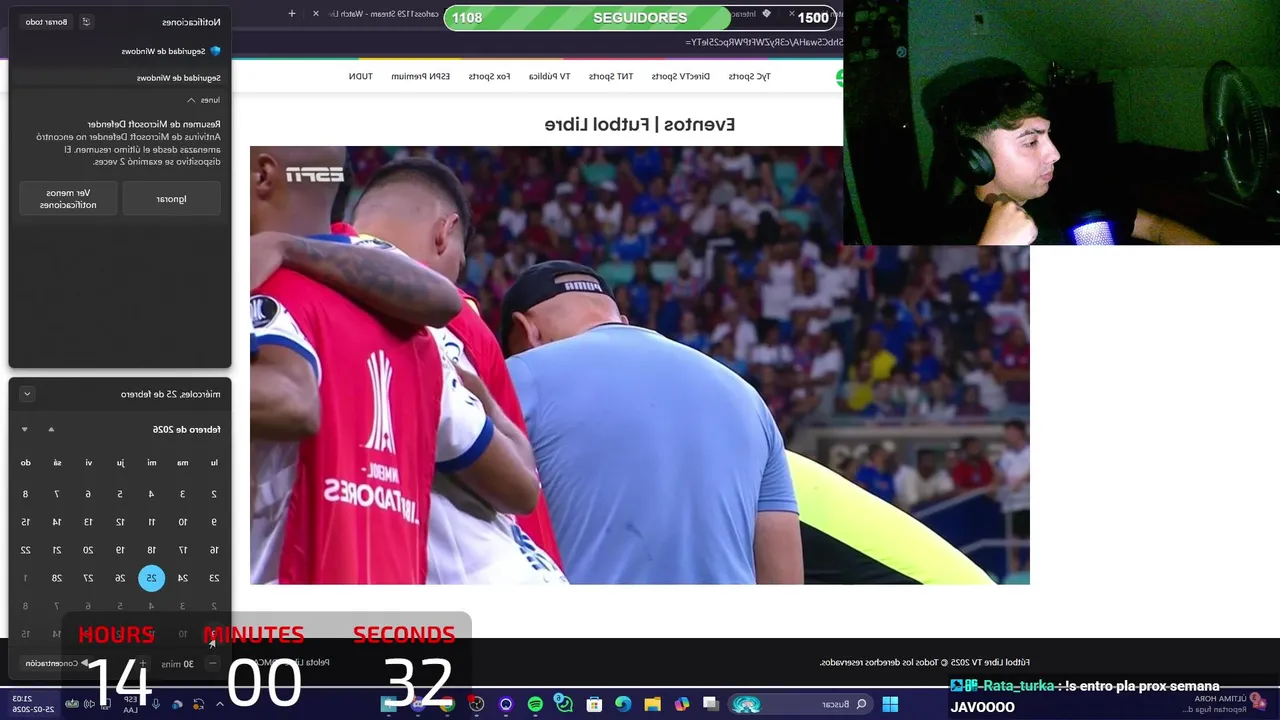Switch to carlos1129 Stream browser tab
Screen dimensions: 1280x720
pyautogui.click(x=385, y=14)
